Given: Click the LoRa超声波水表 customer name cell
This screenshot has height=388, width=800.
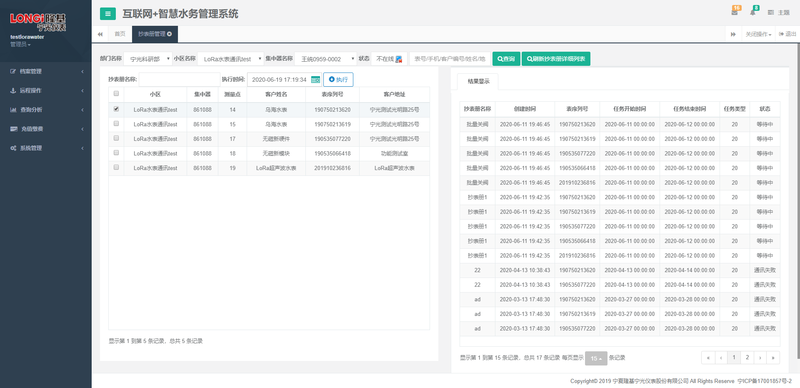Looking at the screenshot, I should [x=276, y=168].
